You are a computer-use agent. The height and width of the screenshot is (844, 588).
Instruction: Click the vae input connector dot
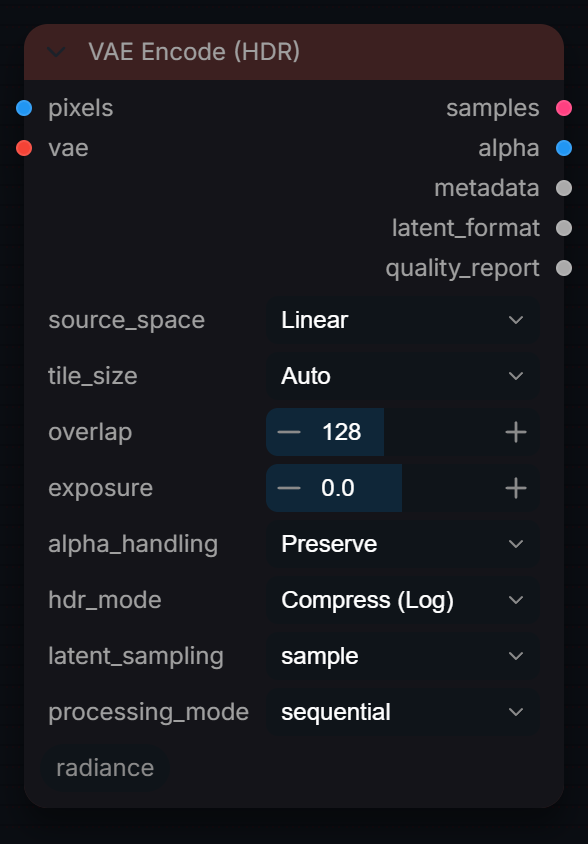[24, 148]
